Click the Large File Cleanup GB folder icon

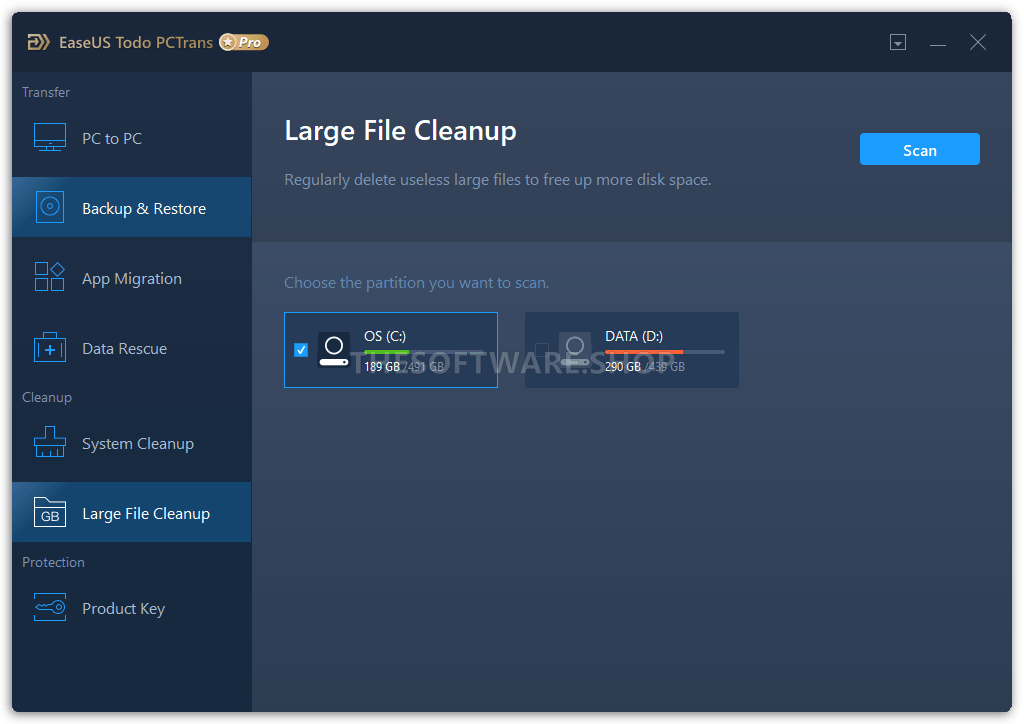pos(50,512)
